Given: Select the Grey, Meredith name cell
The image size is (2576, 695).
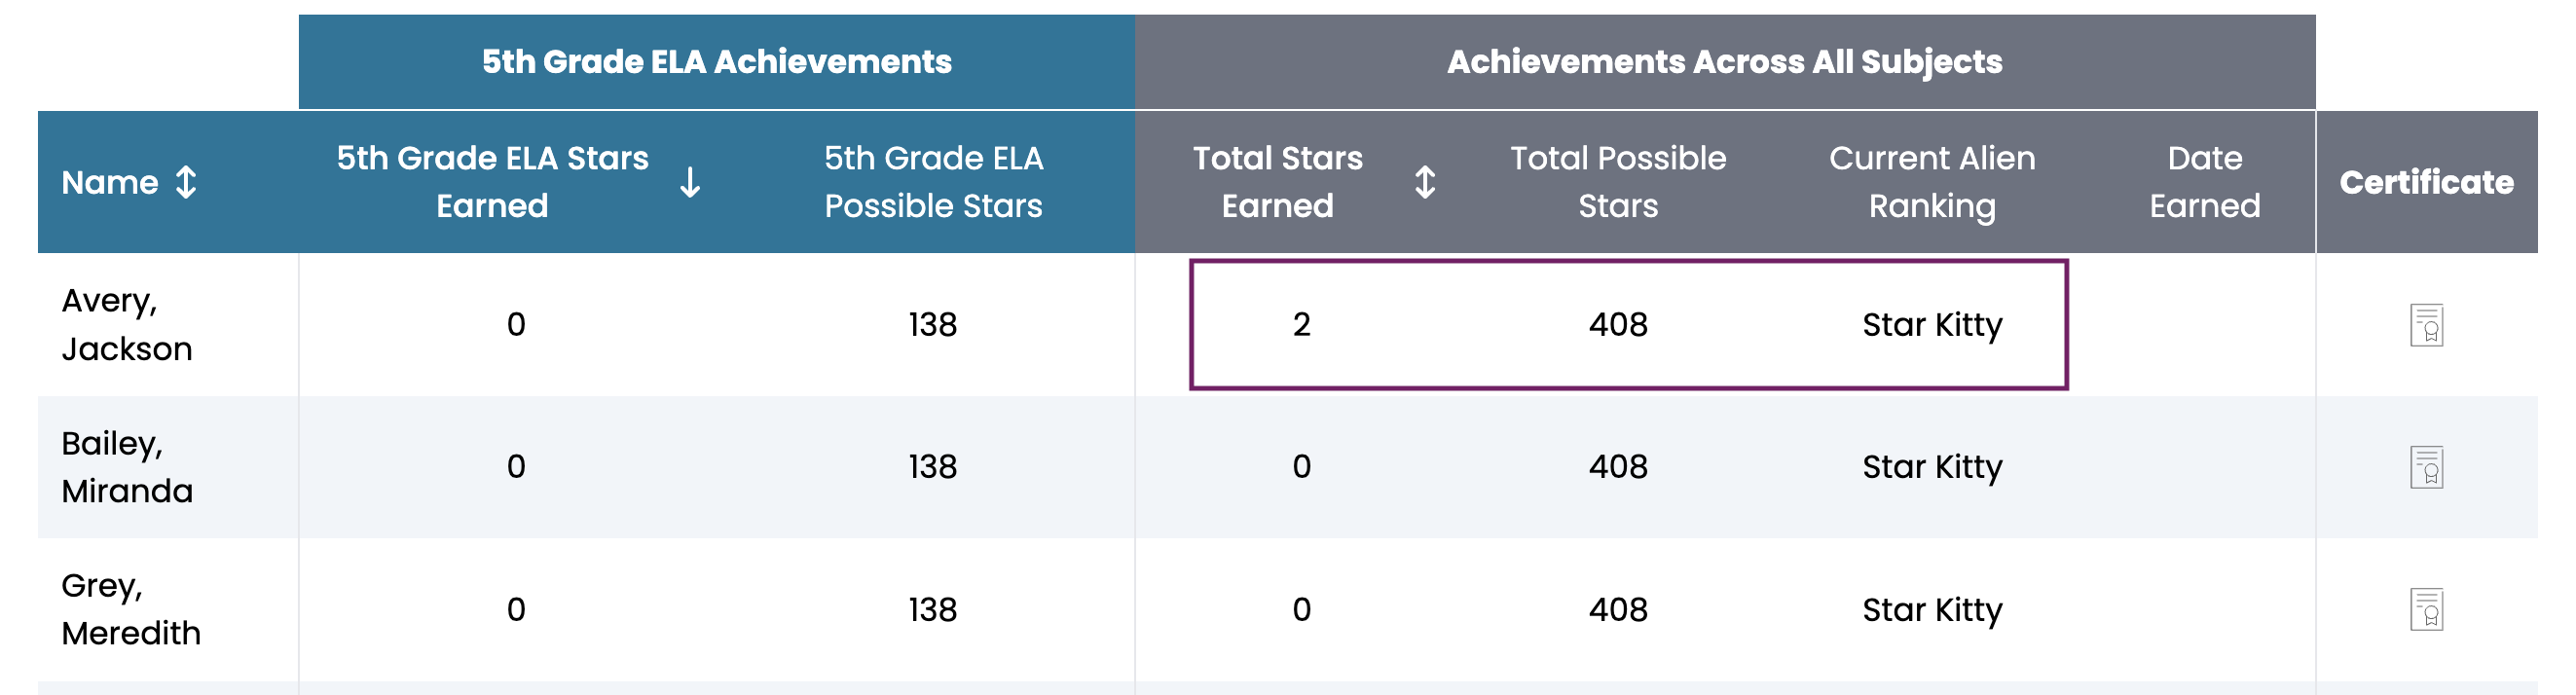Looking at the screenshot, I should 131,609.
